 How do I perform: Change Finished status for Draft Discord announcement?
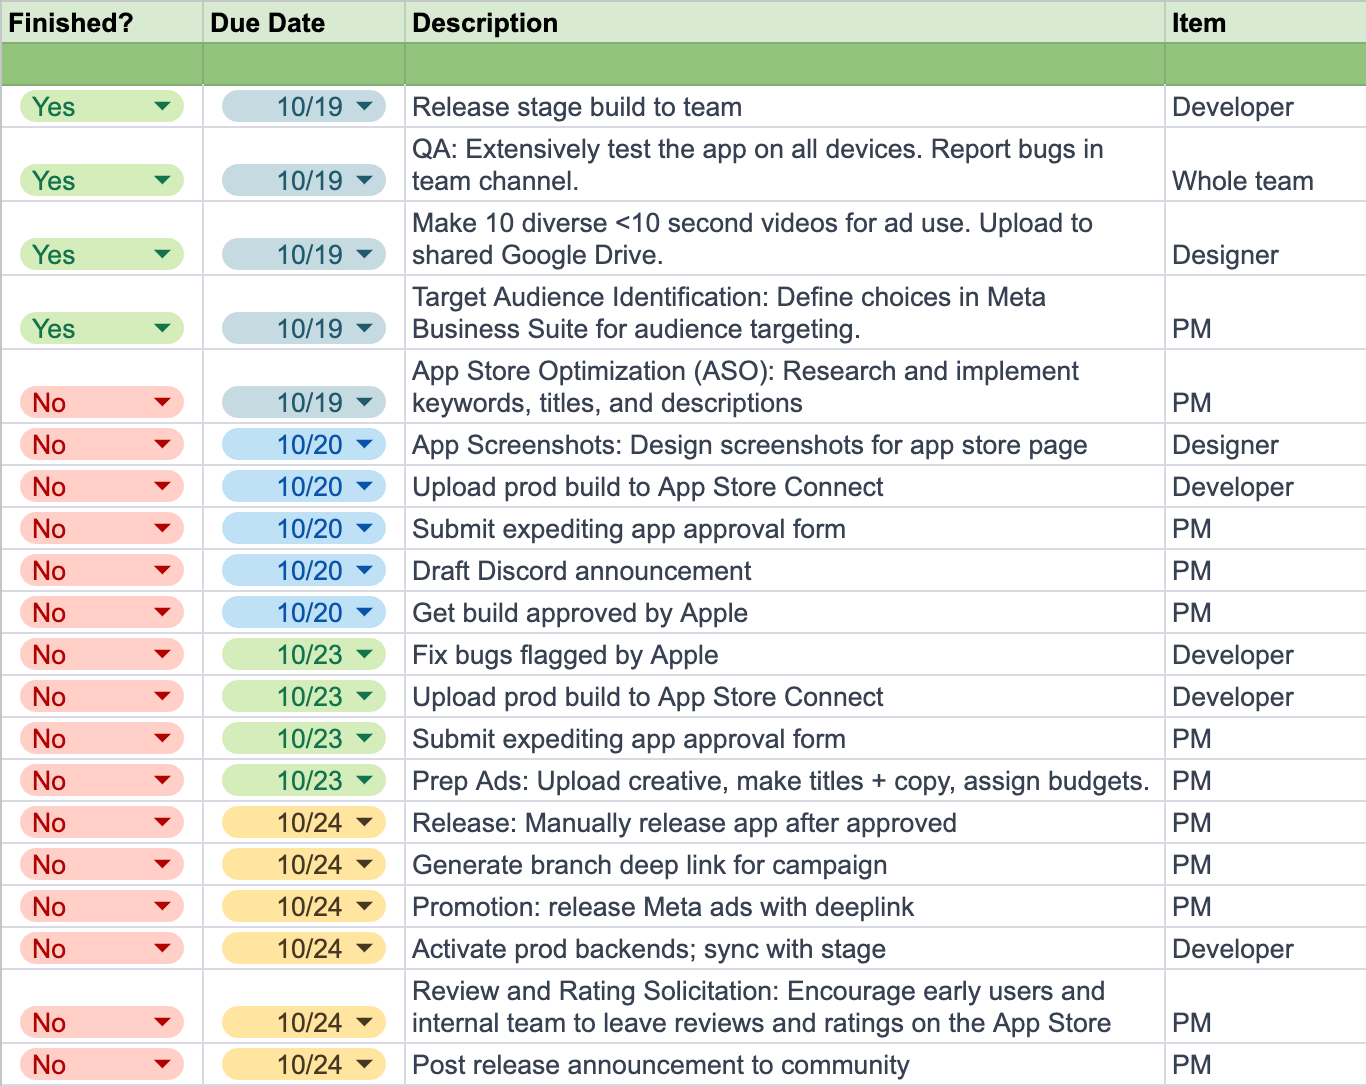point(102,571)
